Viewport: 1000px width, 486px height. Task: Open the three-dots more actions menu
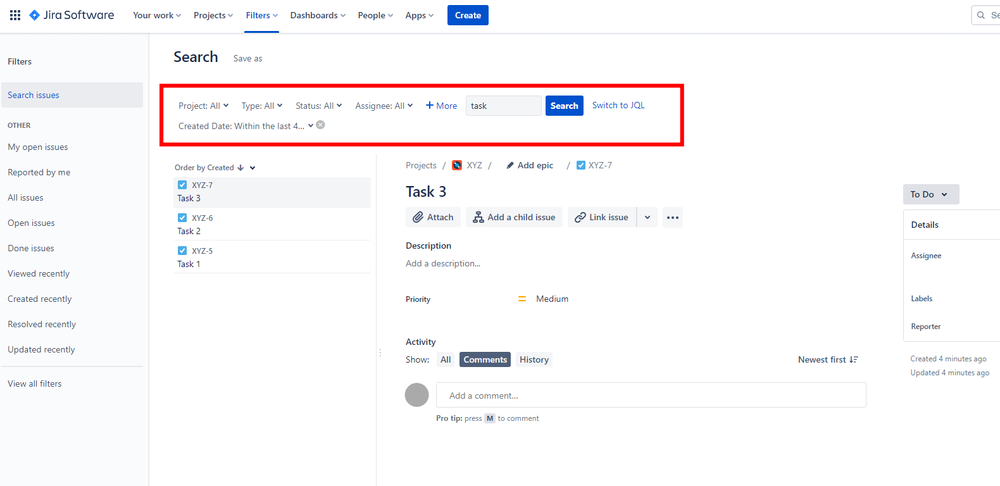672,217
